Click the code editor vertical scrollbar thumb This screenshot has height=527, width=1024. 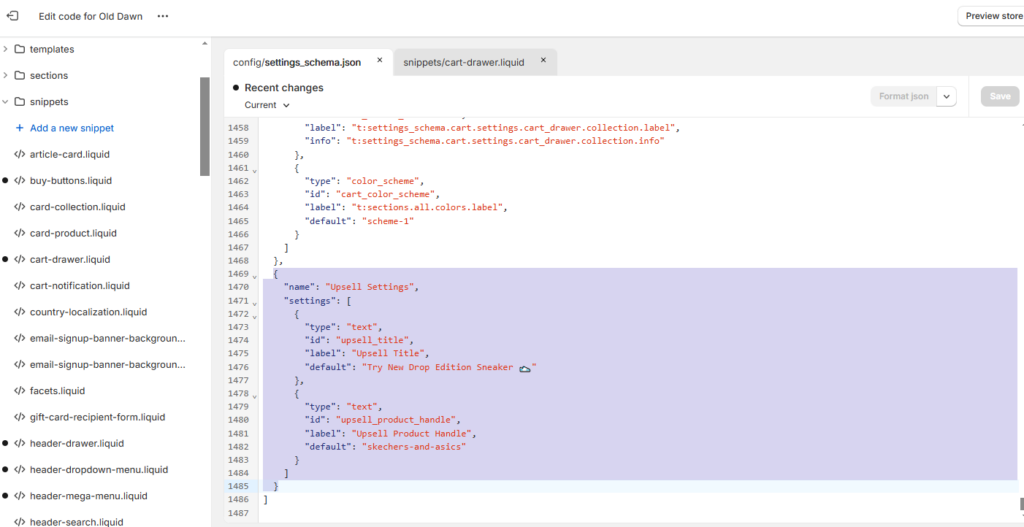pos(1021,503)
